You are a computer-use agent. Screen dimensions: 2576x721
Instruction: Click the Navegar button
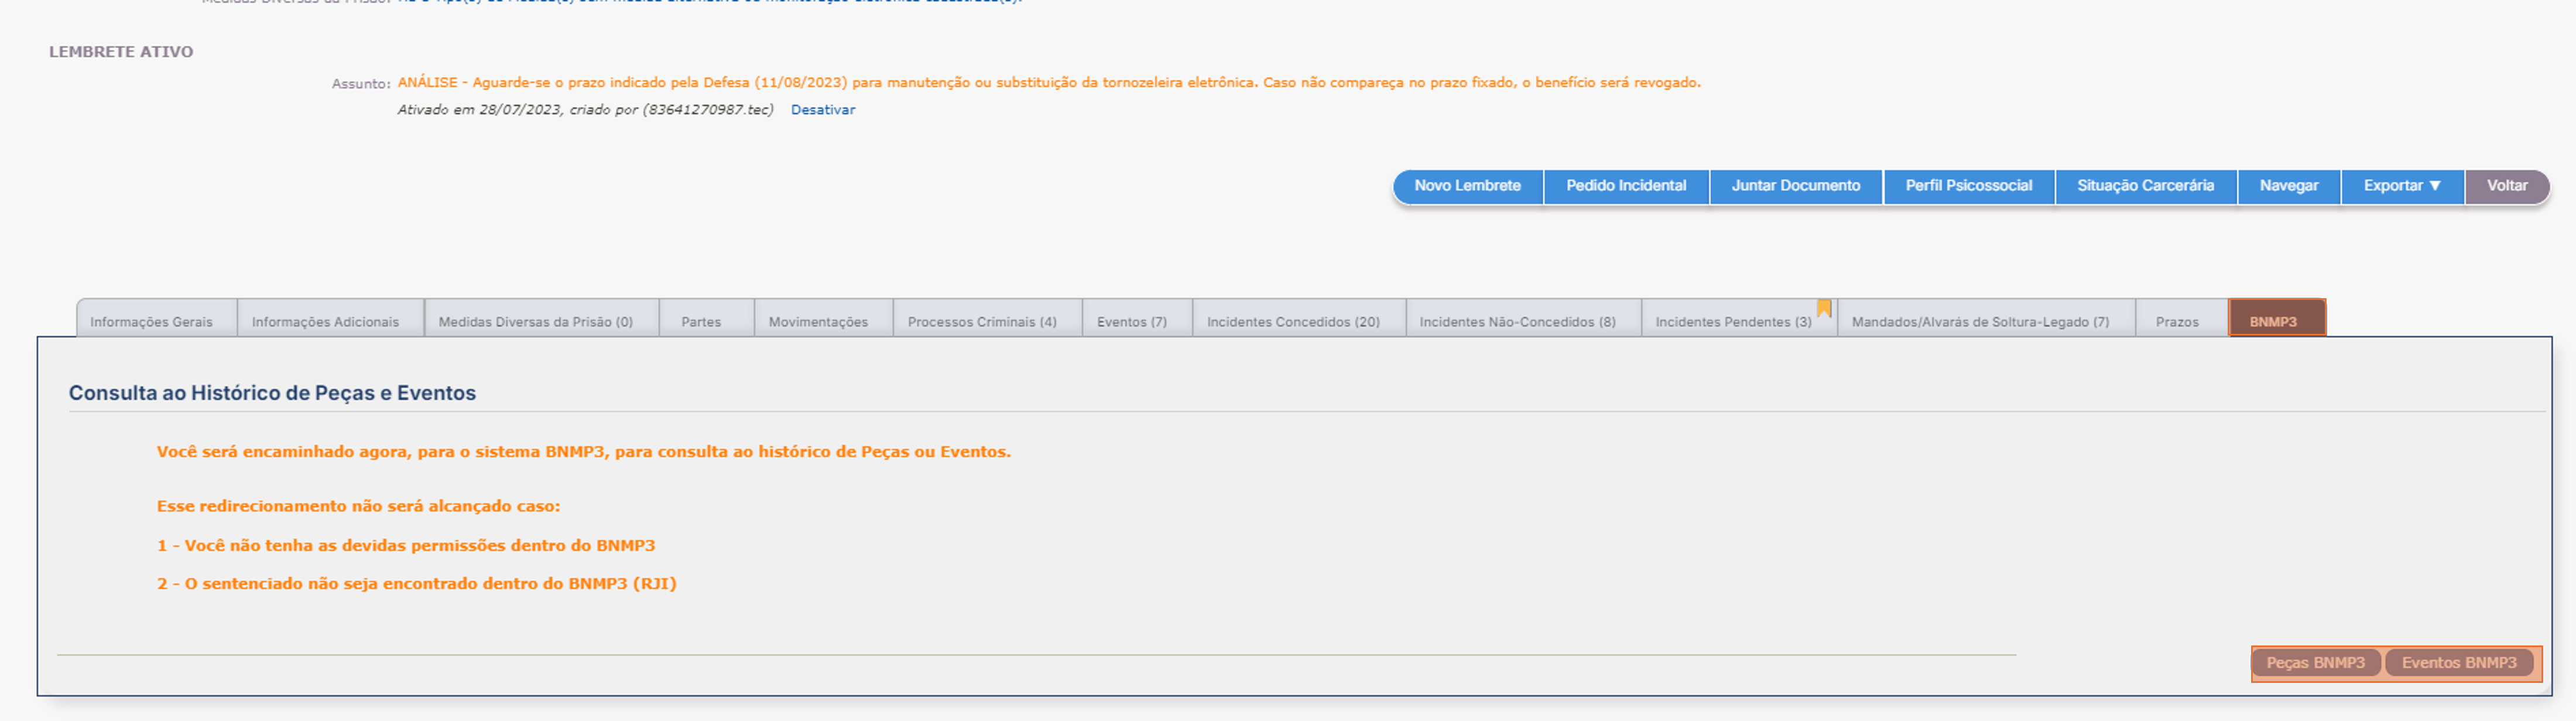pos(2289,186)
